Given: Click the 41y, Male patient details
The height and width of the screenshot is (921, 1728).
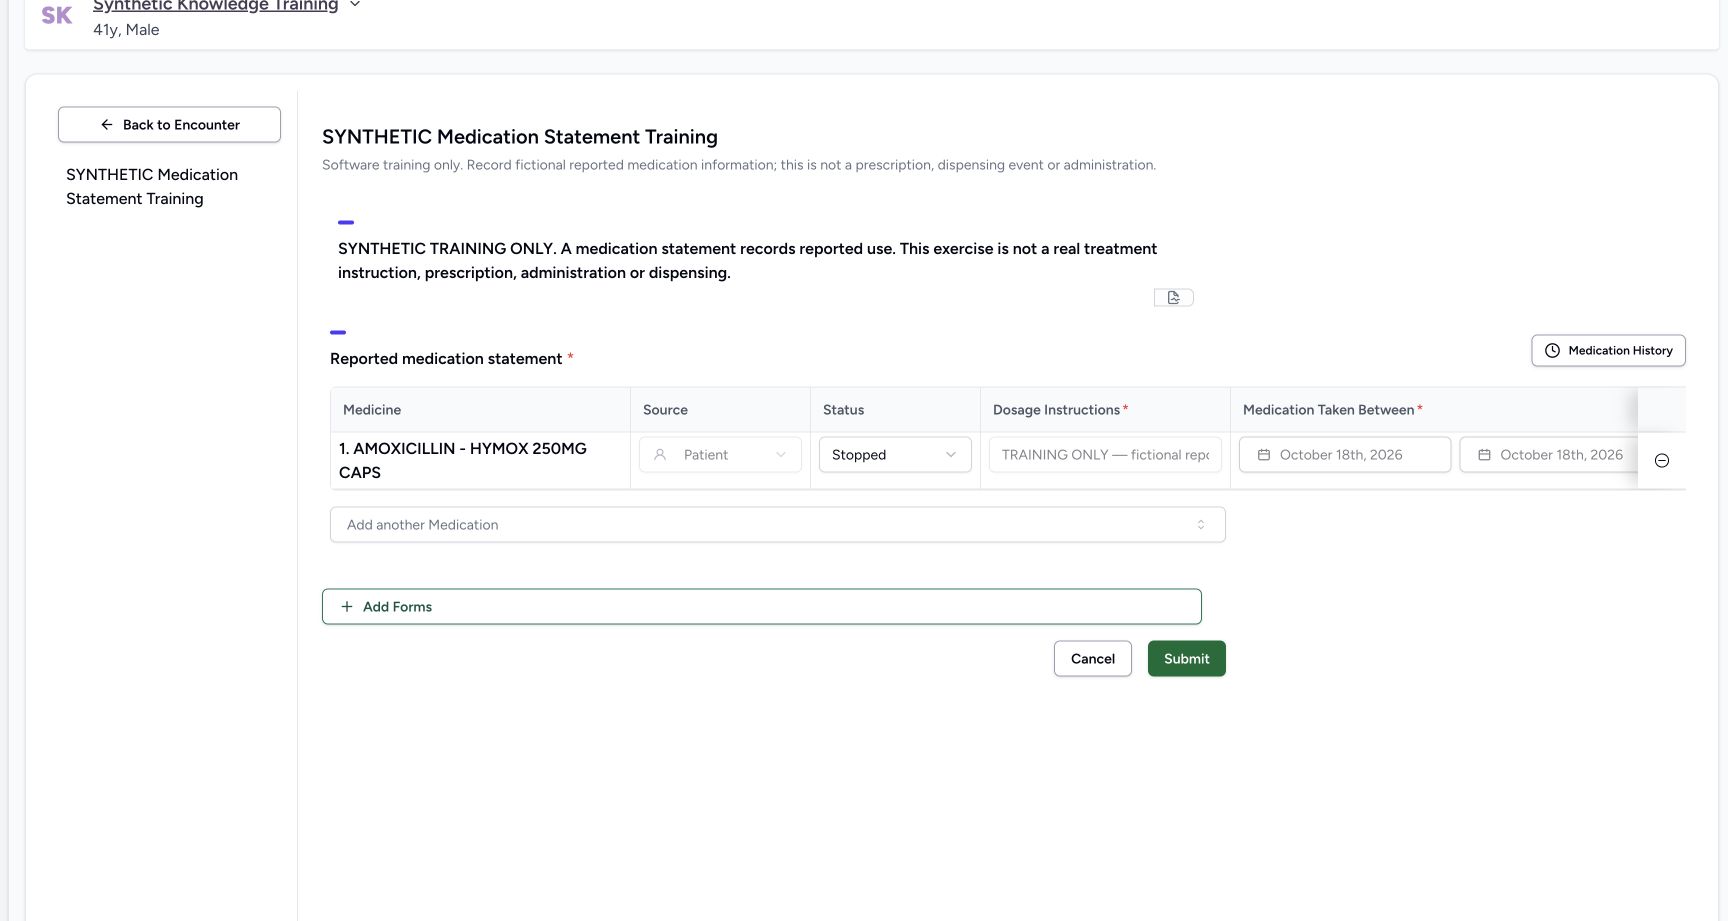Looking at the screenshot, I should coord(126,30).
